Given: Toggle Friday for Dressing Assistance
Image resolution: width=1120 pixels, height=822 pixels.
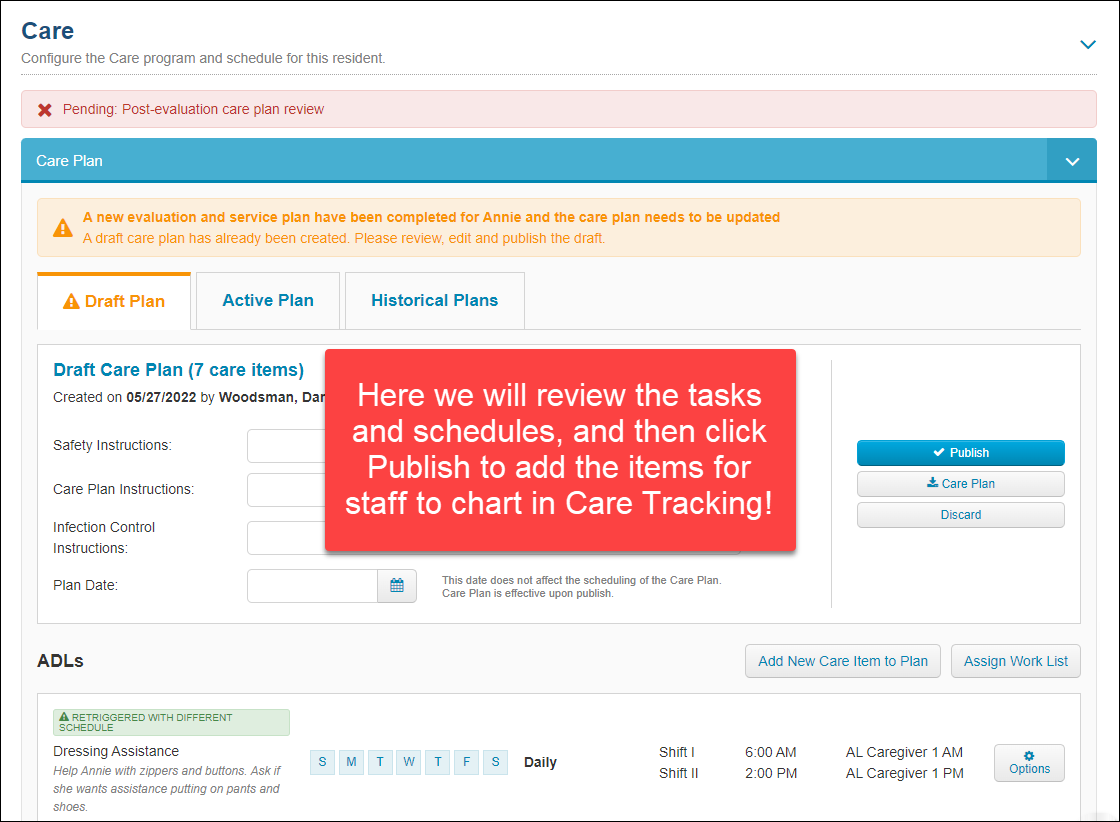Looking at the screenshot, I should coord(466,762).
